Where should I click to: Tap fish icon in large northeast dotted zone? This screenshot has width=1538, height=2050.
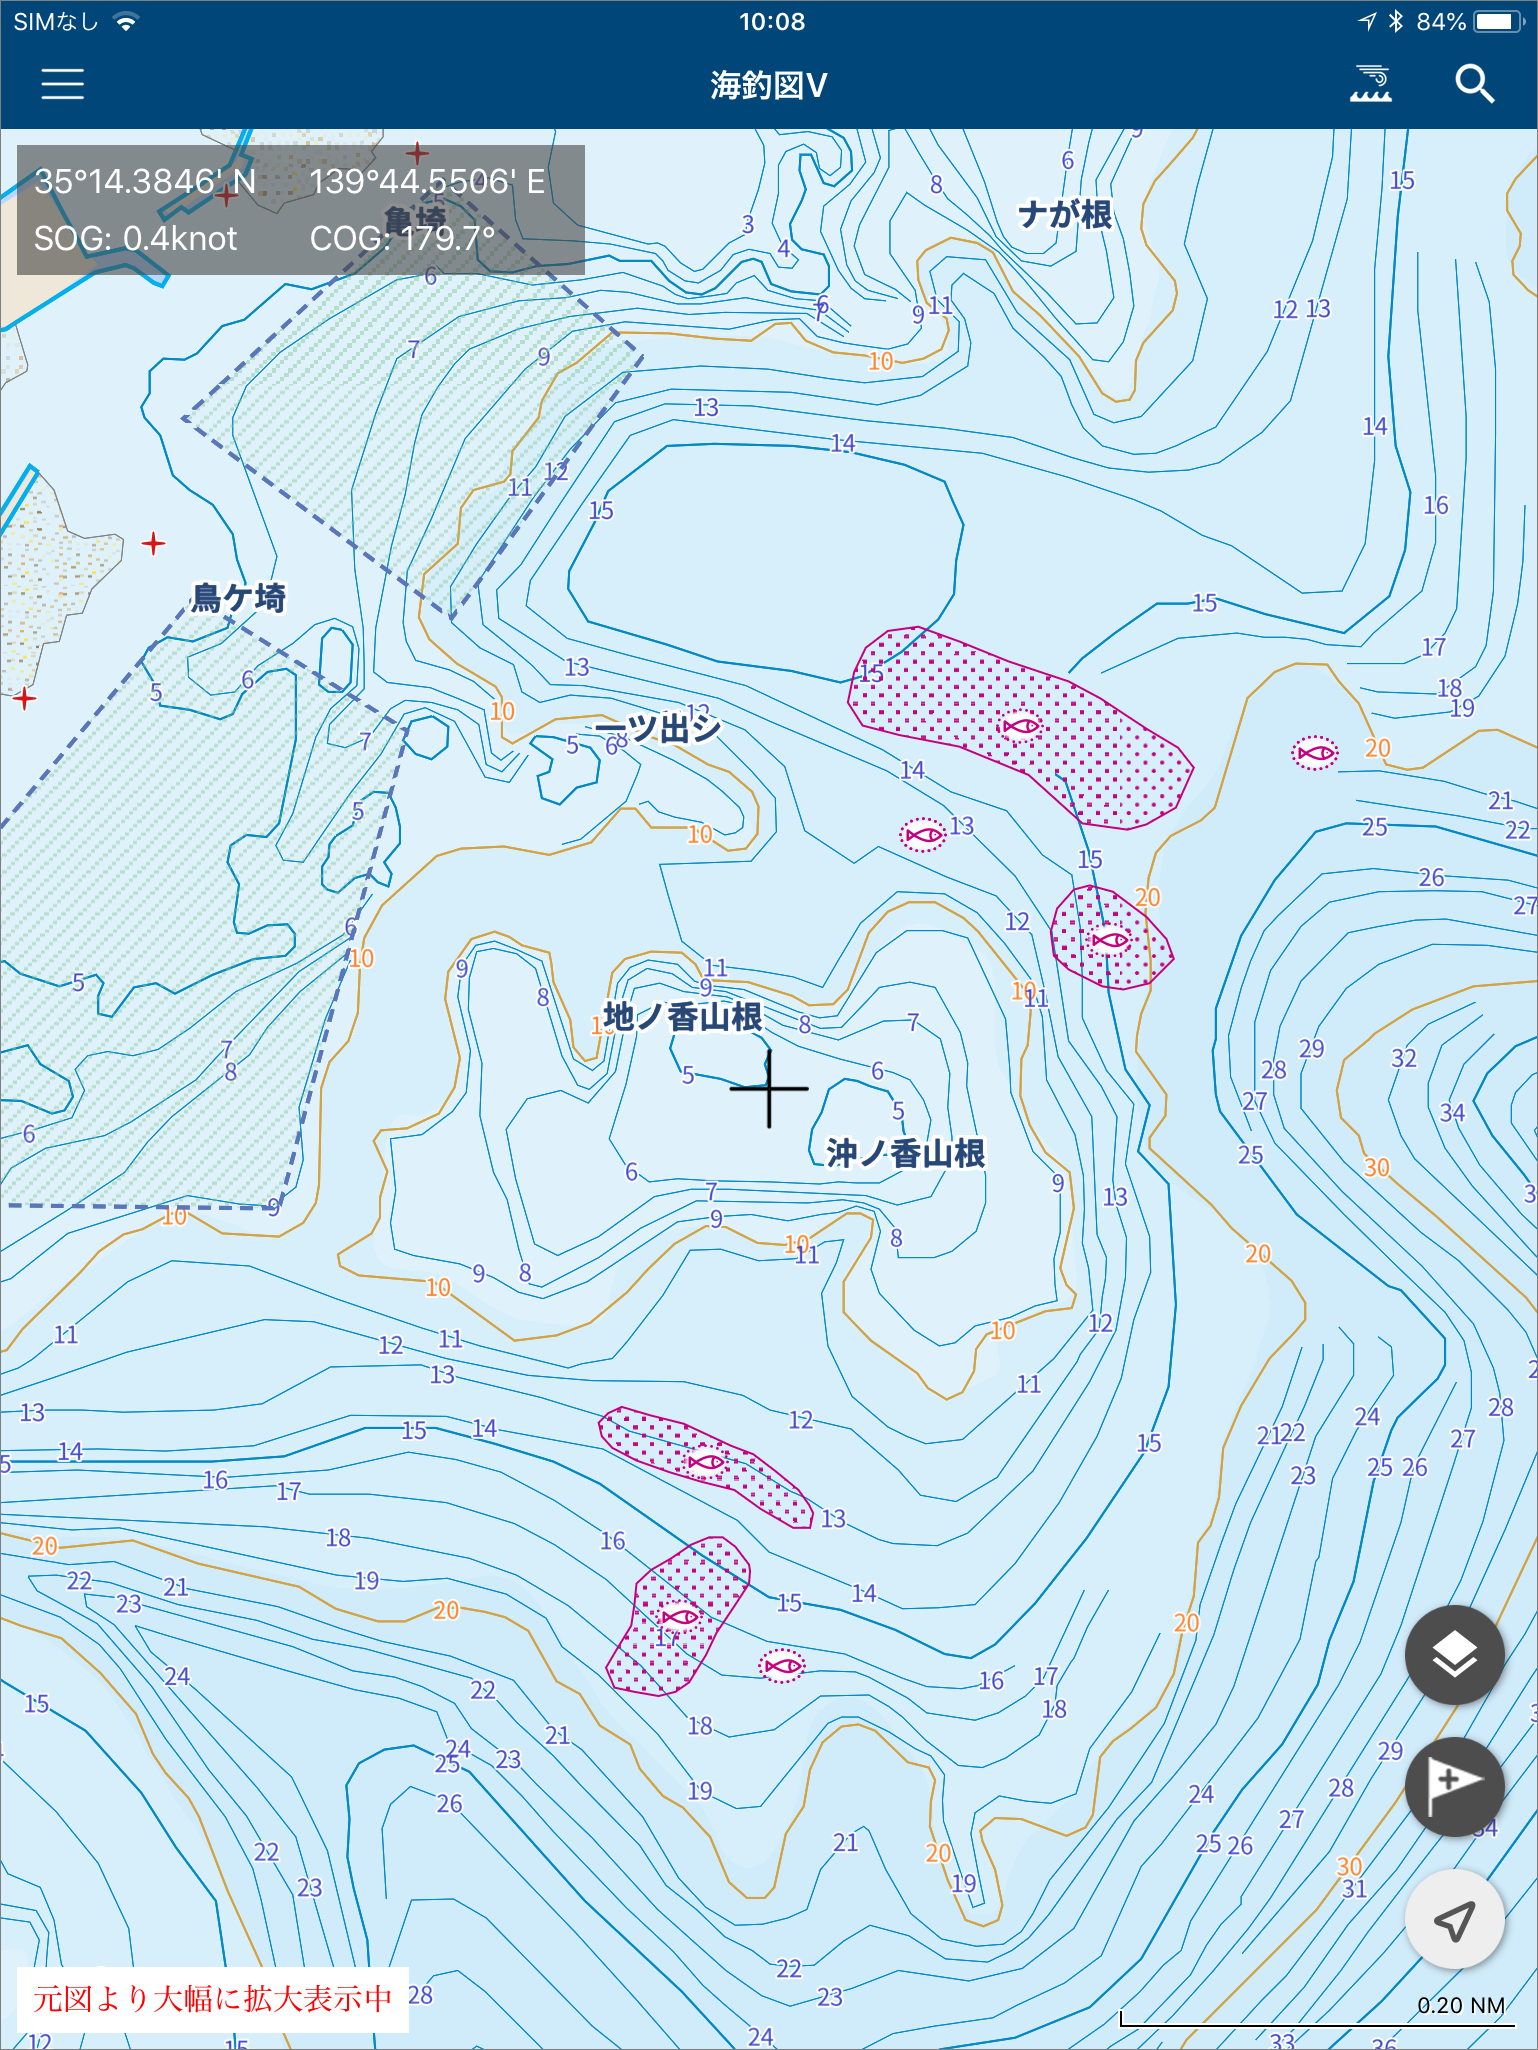point(1021,726)
